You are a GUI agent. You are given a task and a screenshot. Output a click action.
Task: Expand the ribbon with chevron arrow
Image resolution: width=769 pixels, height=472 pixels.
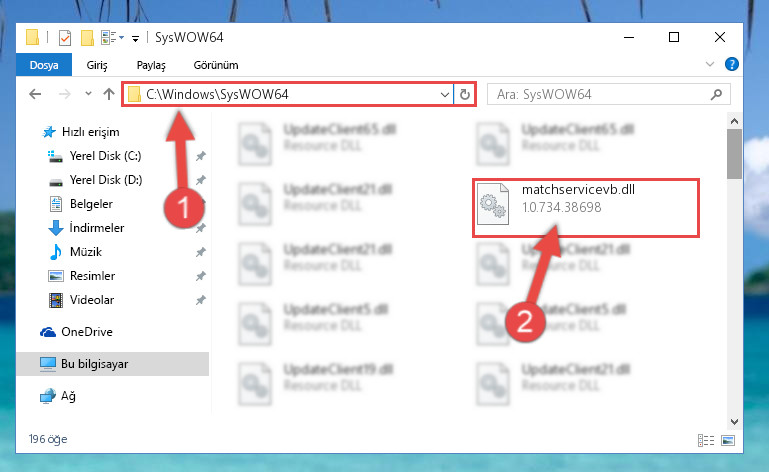pyautogui.click(x=710, y=64)
